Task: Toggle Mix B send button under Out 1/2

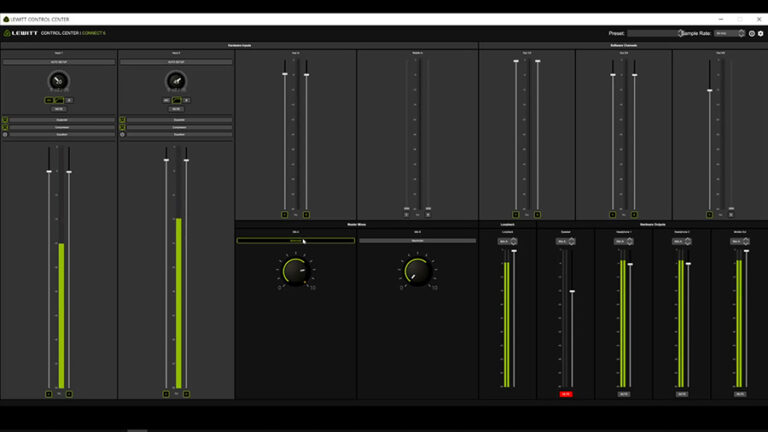Action: 537,215
